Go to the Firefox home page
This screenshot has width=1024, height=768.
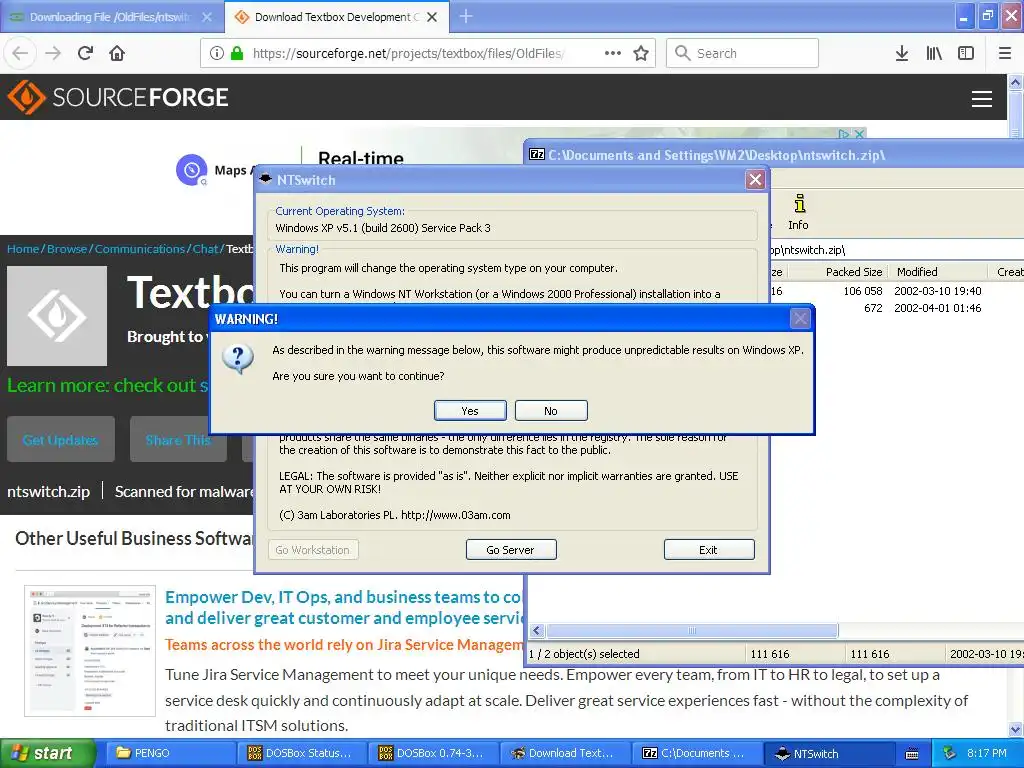point(117,53)
